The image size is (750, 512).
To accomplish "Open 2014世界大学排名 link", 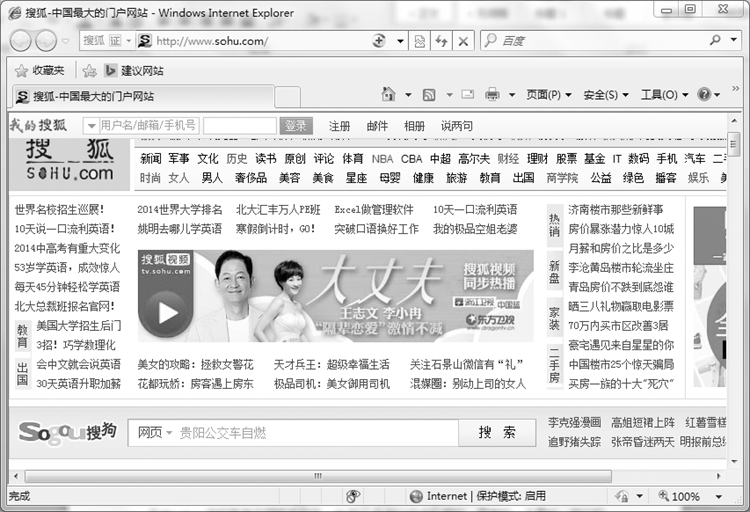I will 180,210.
